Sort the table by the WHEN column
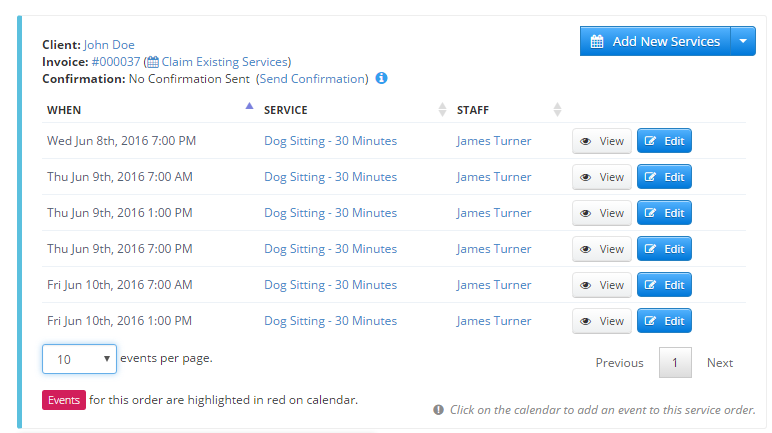 [150, 110]
